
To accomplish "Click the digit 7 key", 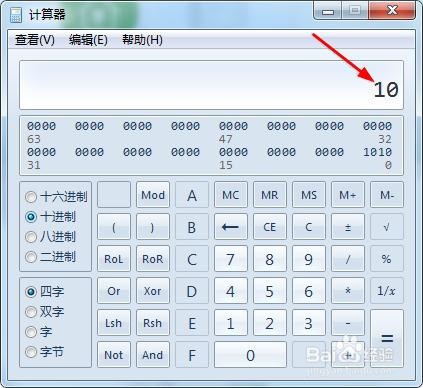I will pos(231,259).
